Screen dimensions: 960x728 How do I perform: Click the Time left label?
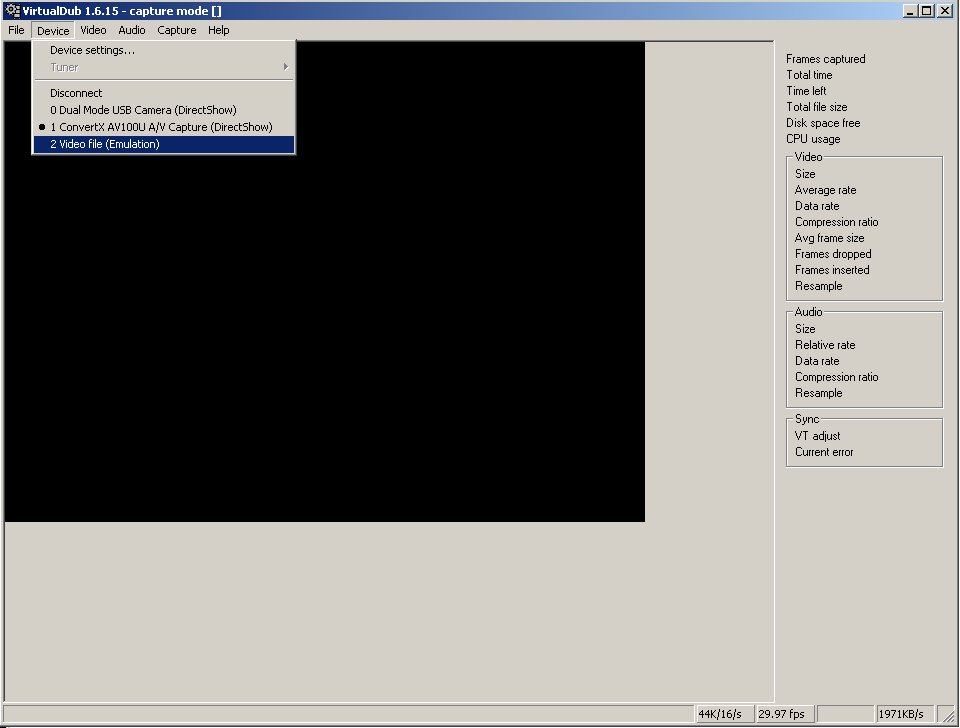click(x=806, y=91)
